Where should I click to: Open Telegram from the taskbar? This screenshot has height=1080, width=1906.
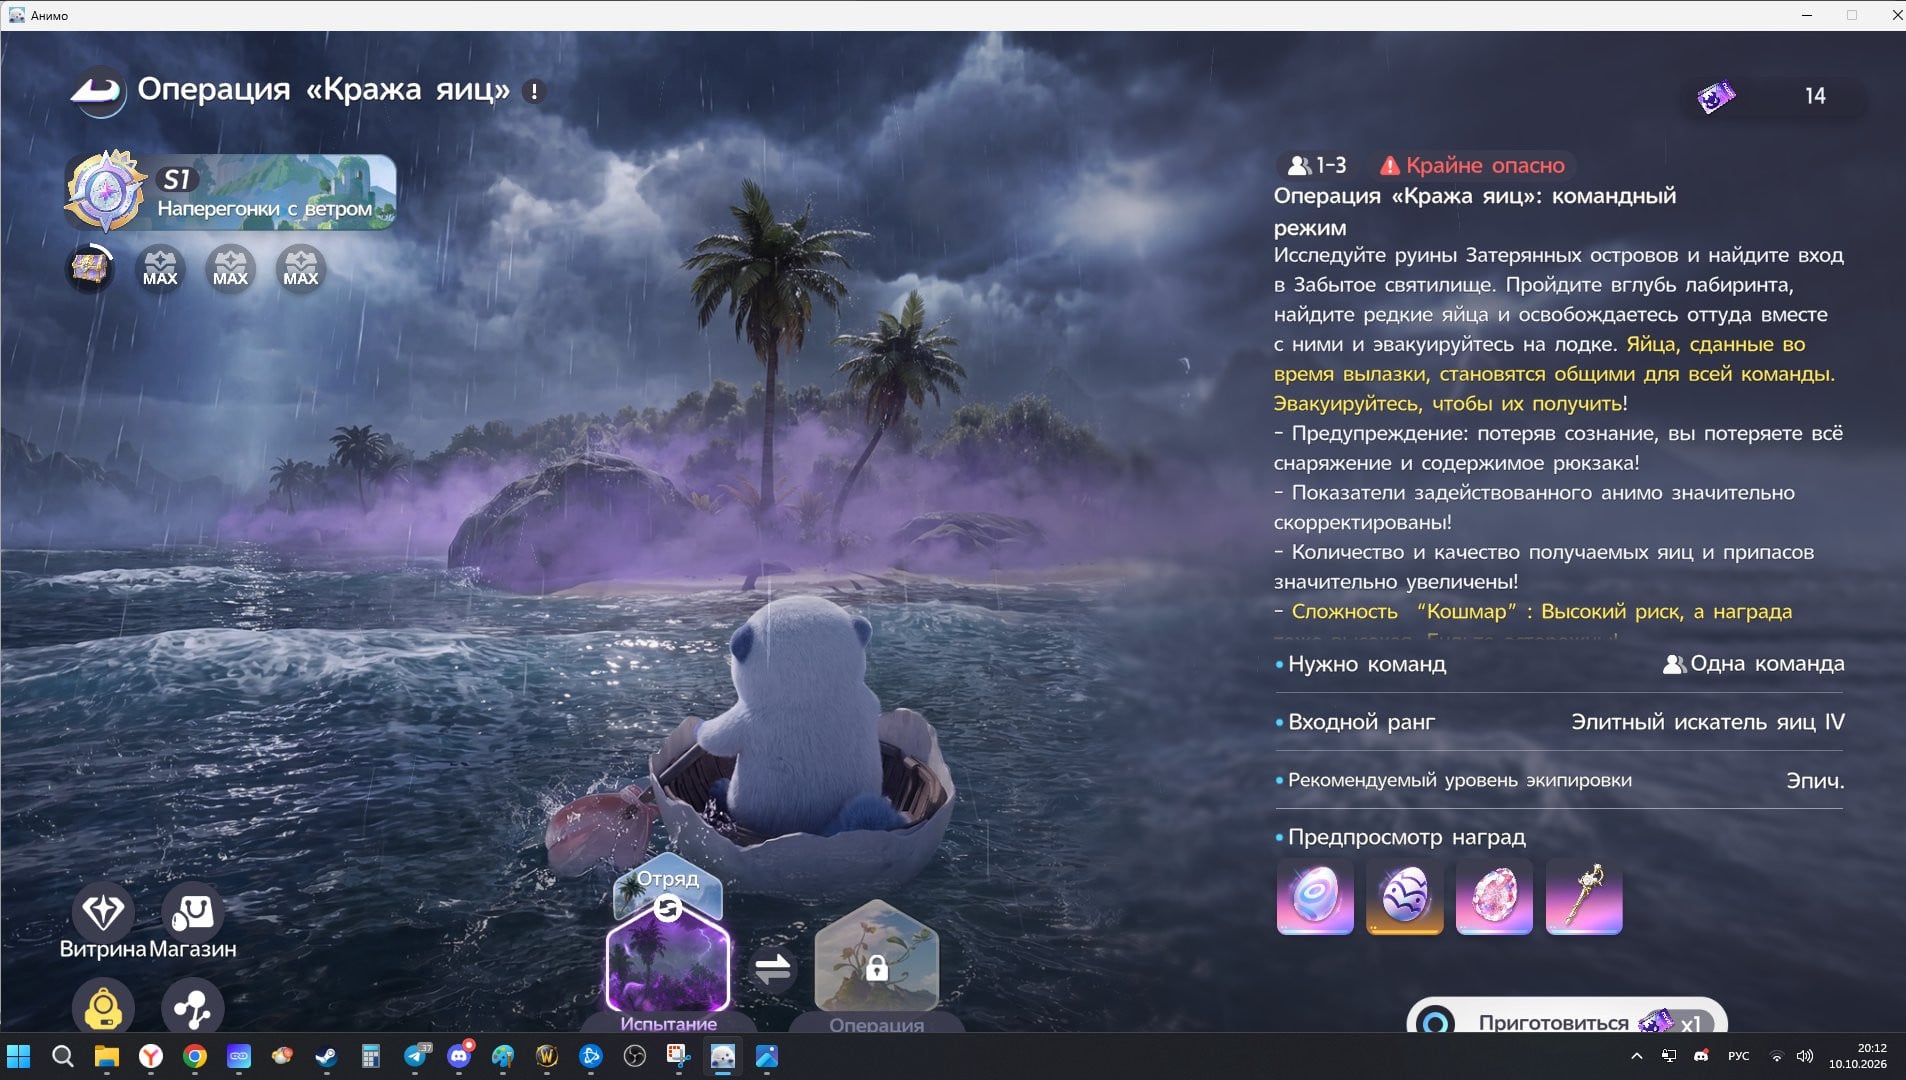pyautogui.click(x=415, y=1056)
